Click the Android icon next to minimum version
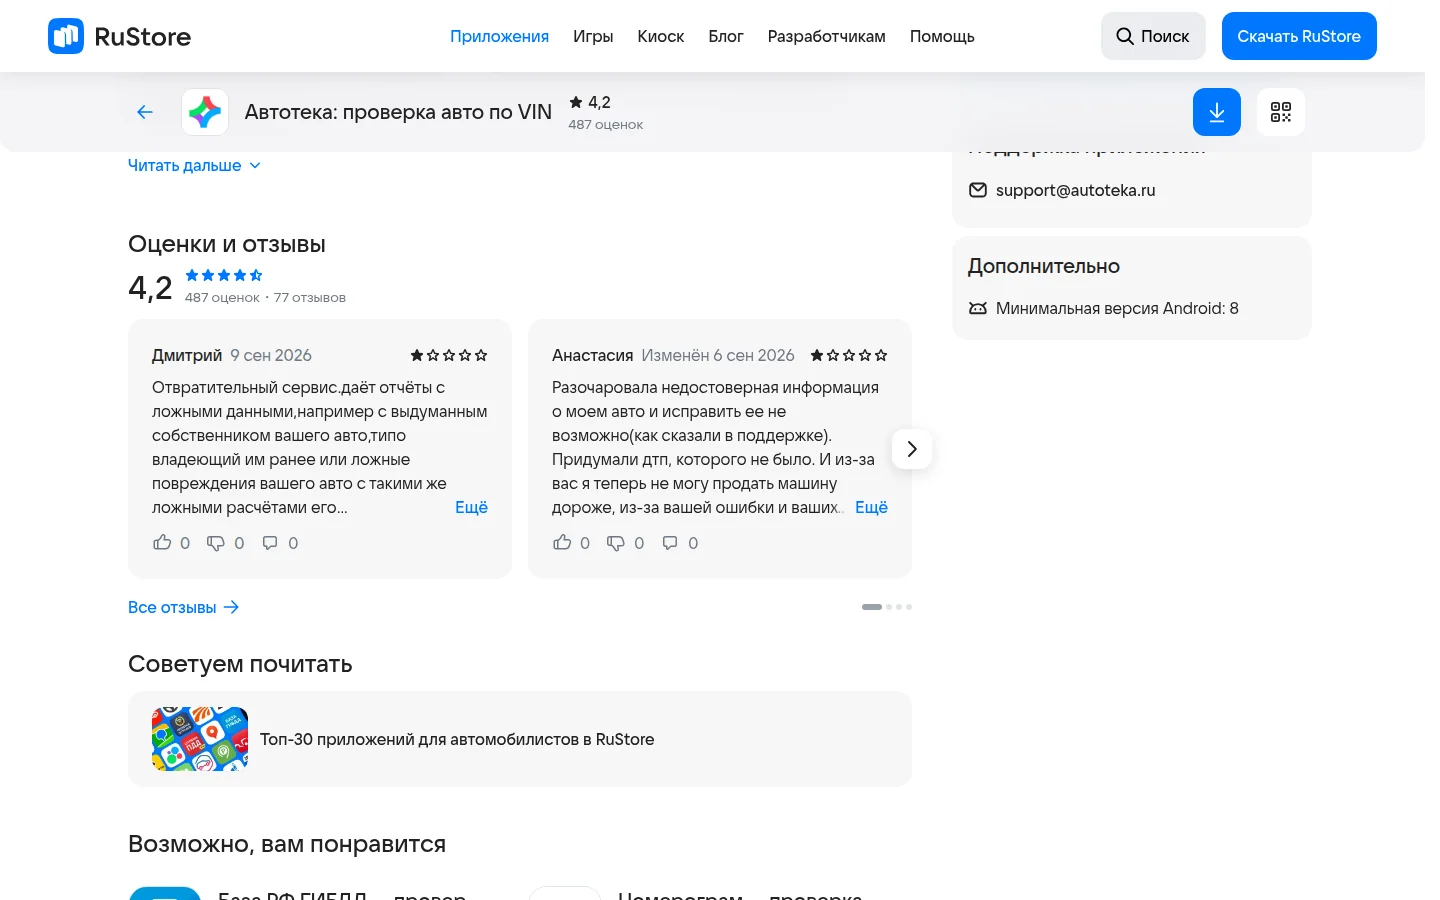Viewport: 1440px width, 900px height. 978,308
